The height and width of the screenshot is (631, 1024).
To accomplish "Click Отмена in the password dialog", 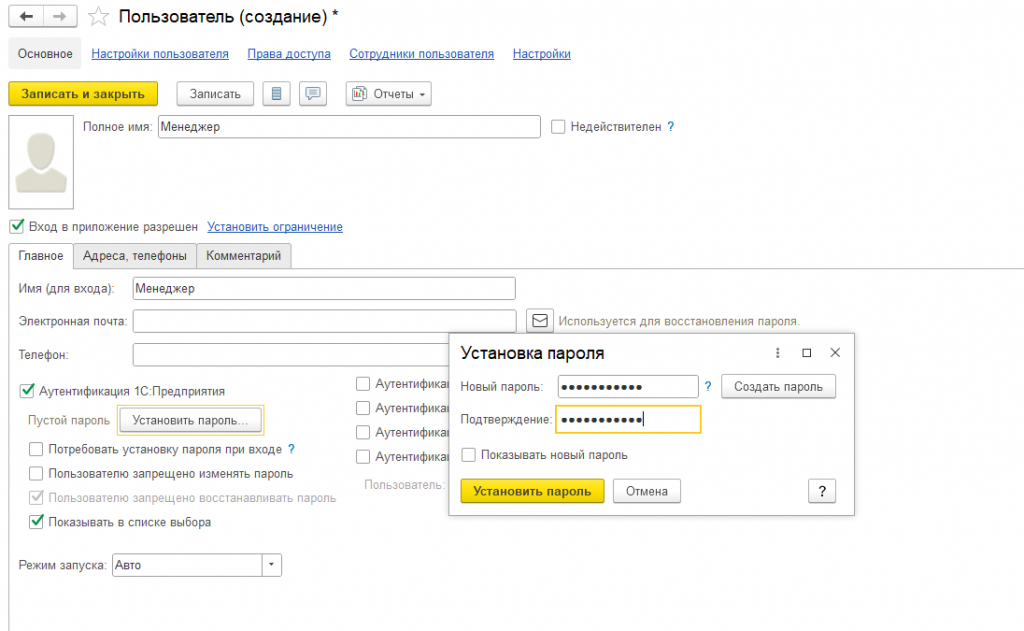I will (x=647, y=491).
